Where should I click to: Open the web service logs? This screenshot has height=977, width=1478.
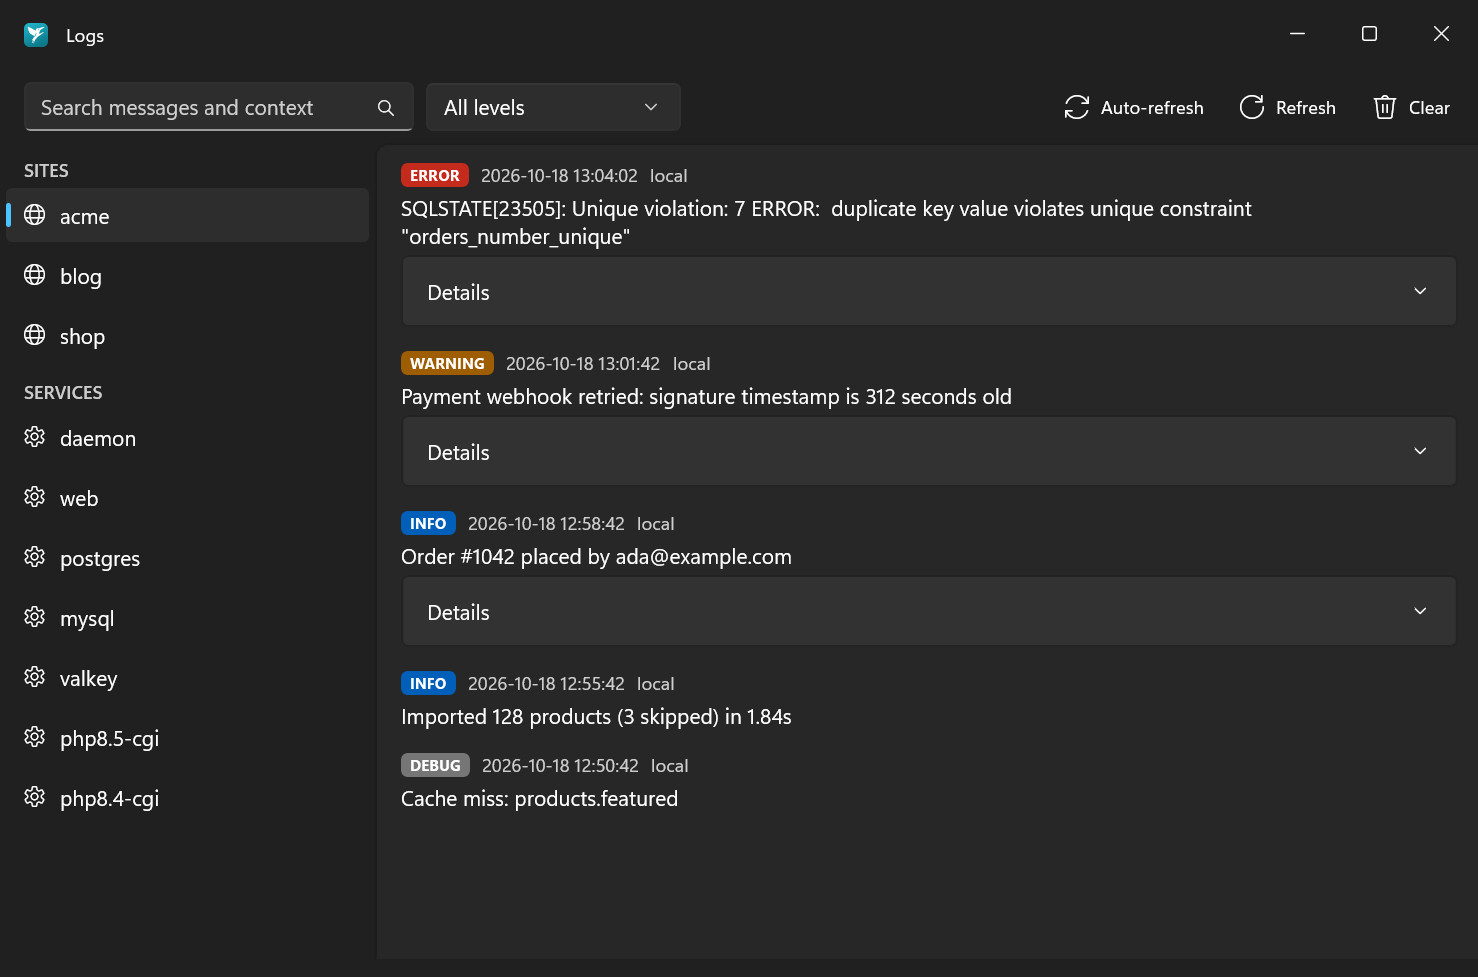188,498
